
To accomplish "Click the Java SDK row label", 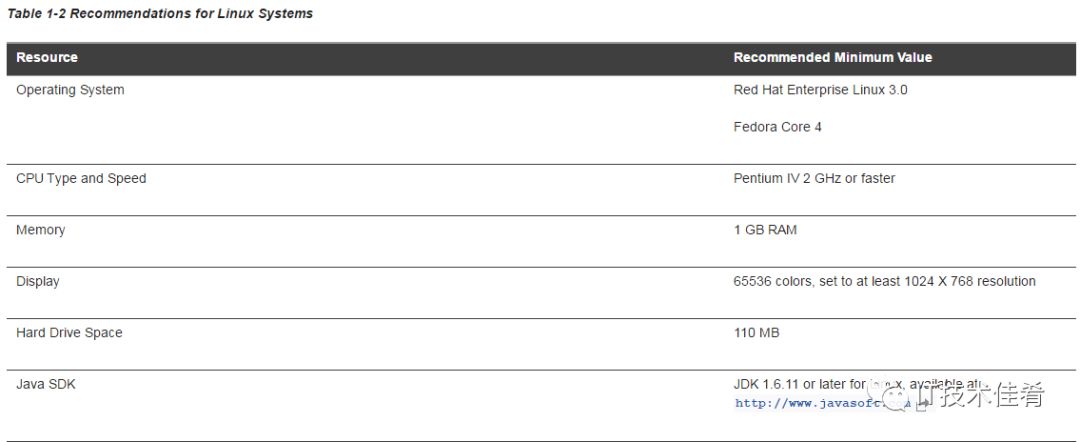I will (45, 385).
